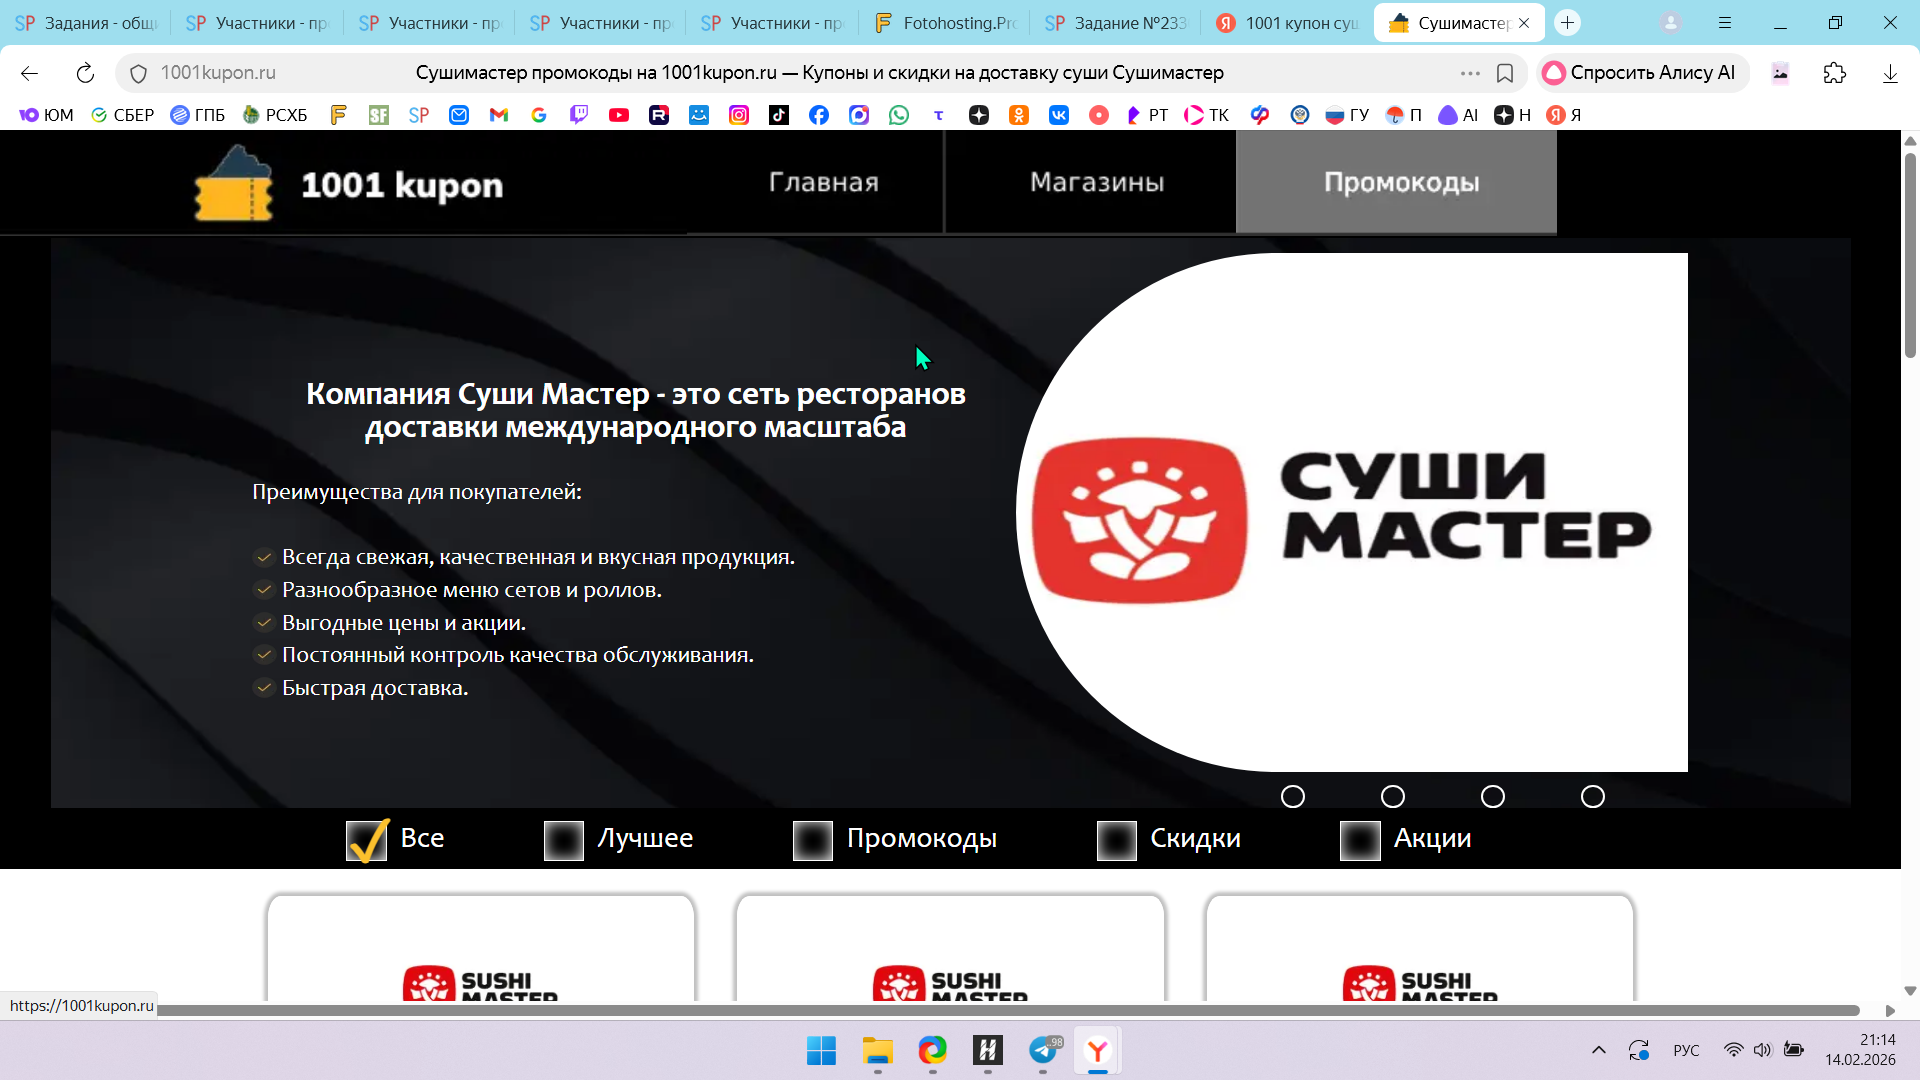1920x1080 pixels.
Task: Open the Gmail bookmark icon
Action: (x=499, y=115)
